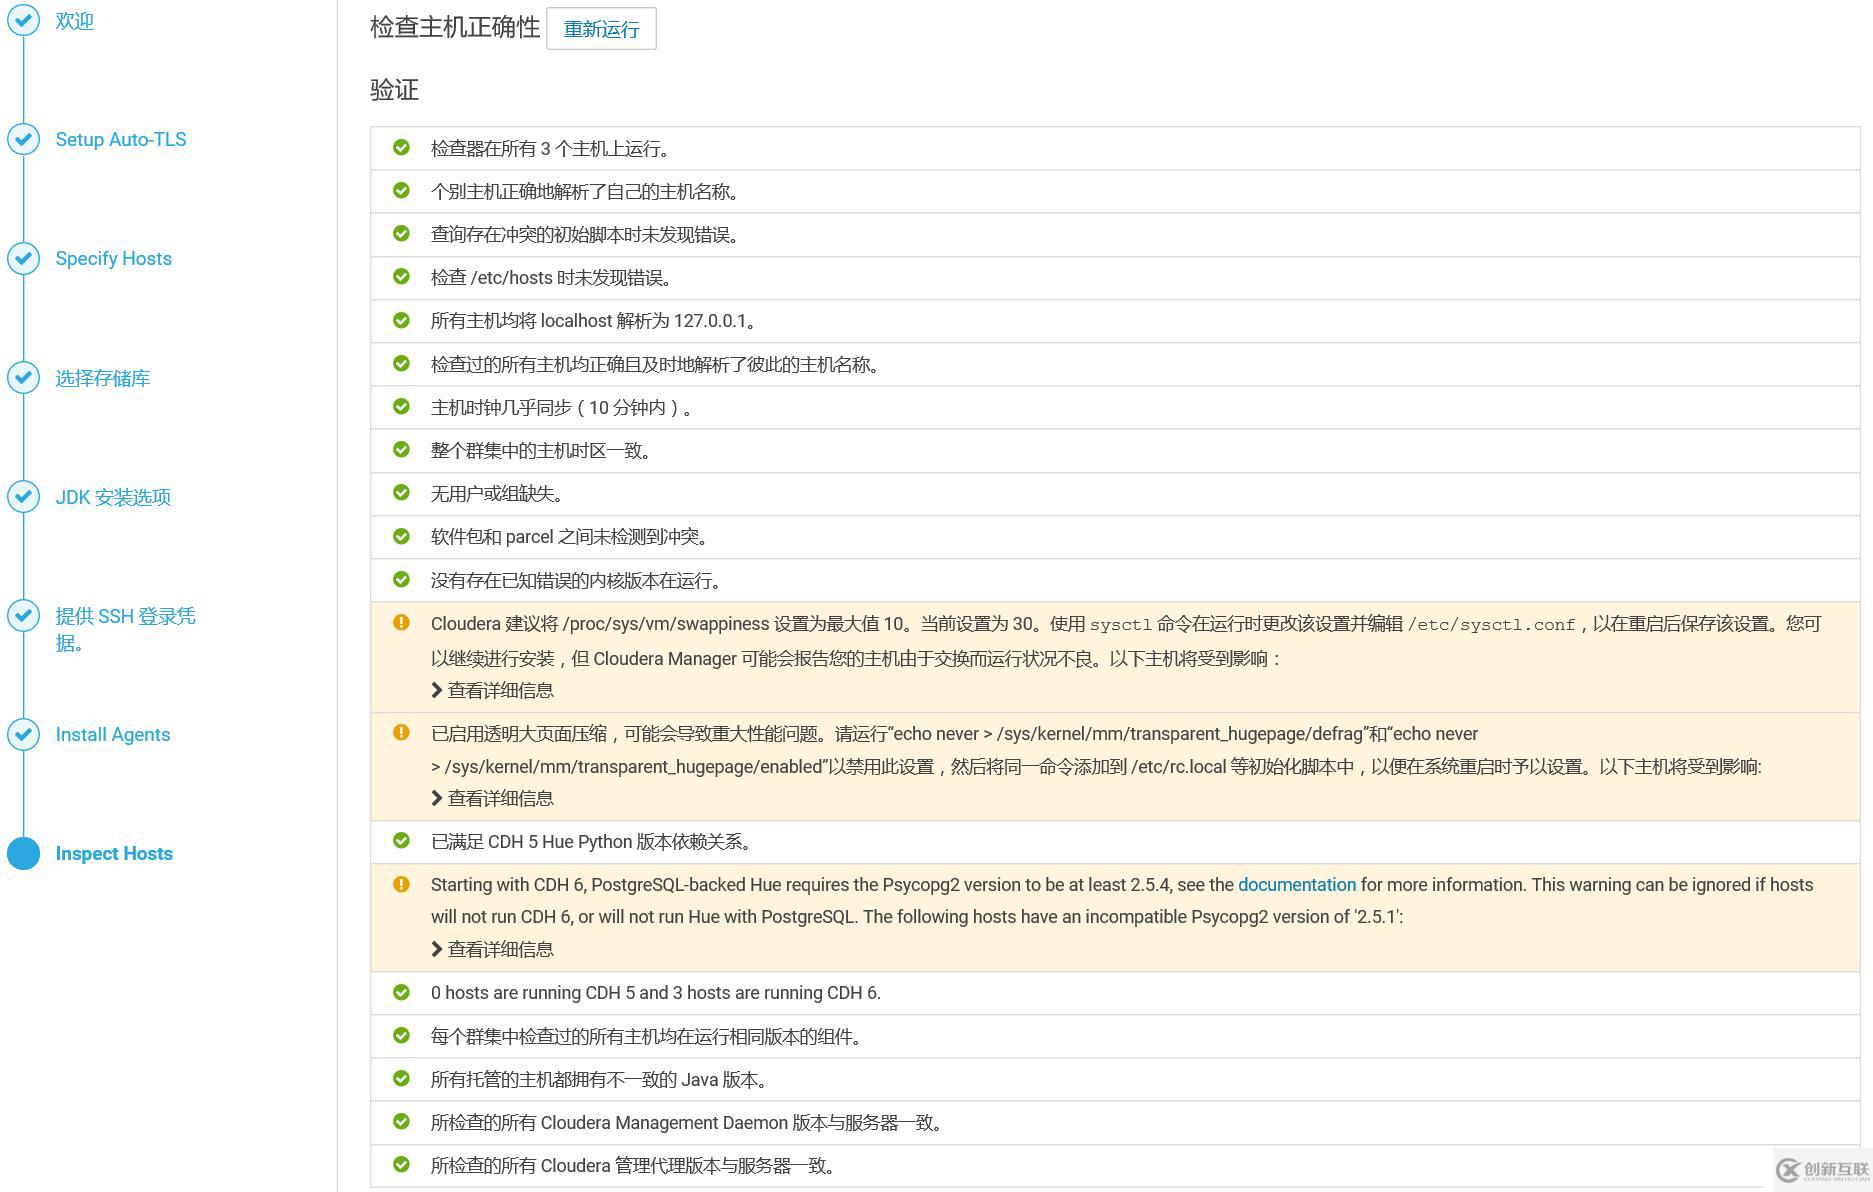Click text 无用户或组缺失
This screenshot has height=1192, width=1873.
pos(499,494)
